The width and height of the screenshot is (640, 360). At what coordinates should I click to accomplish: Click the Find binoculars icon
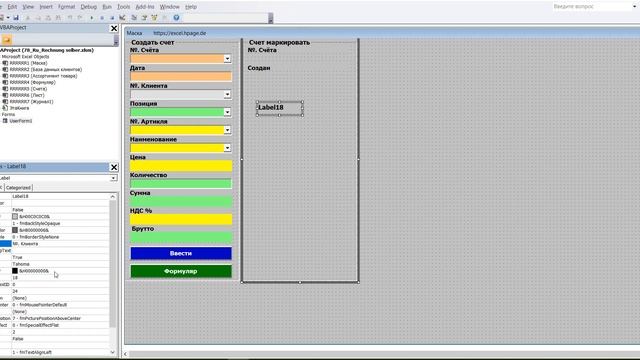(x=58, y=18)
